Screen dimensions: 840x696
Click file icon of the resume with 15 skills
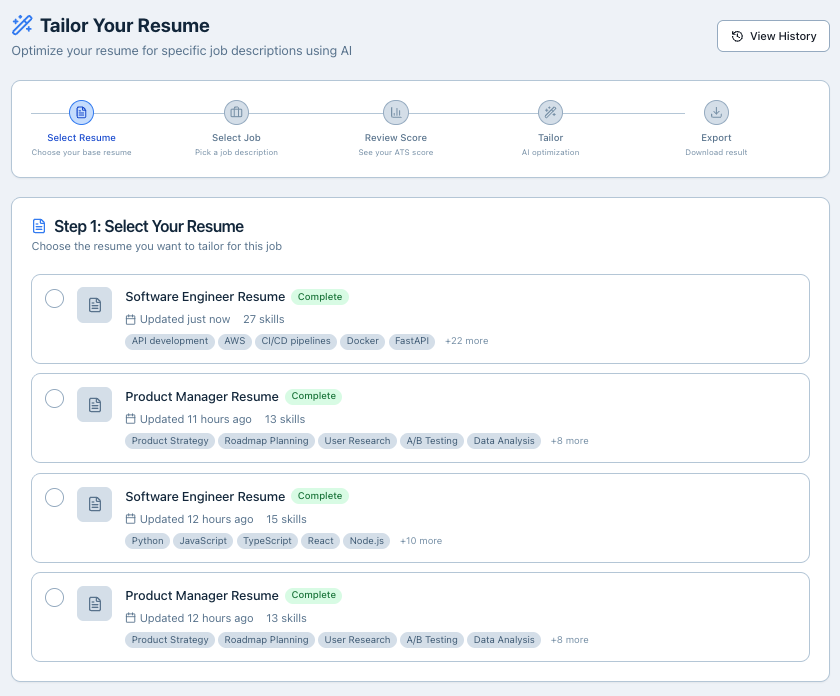coord(95,504)
